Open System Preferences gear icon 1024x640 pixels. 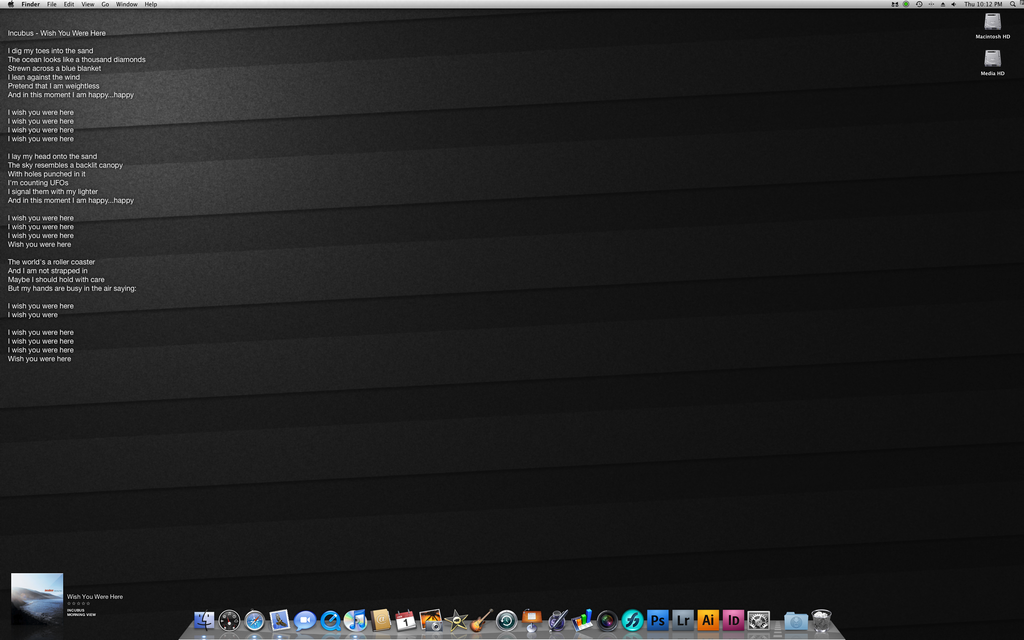coord(758,620)
